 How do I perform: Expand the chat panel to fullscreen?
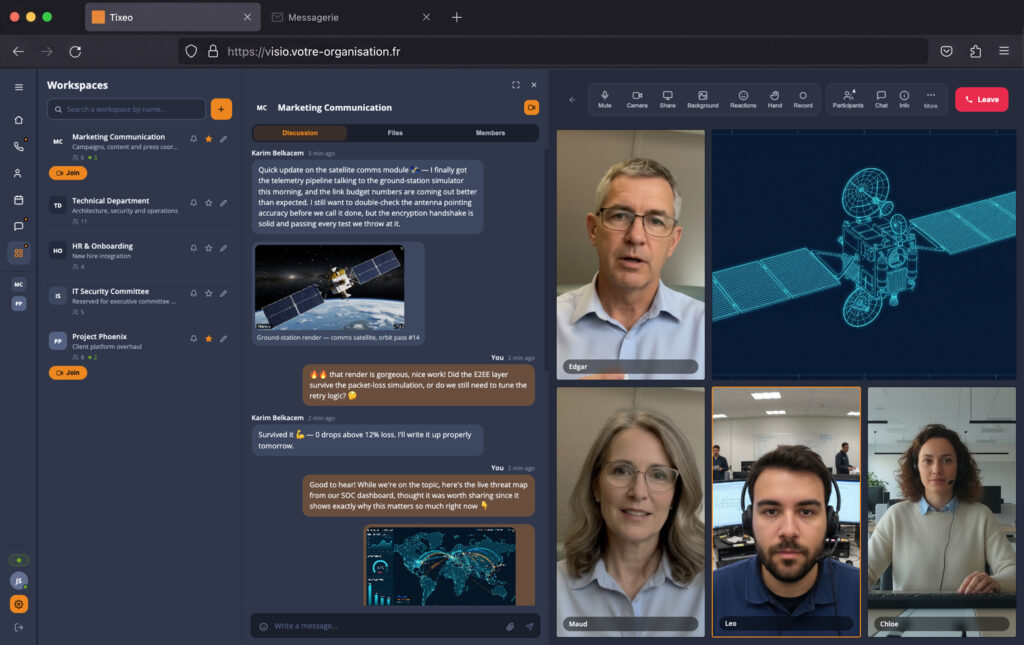click(x=516, y=85)
